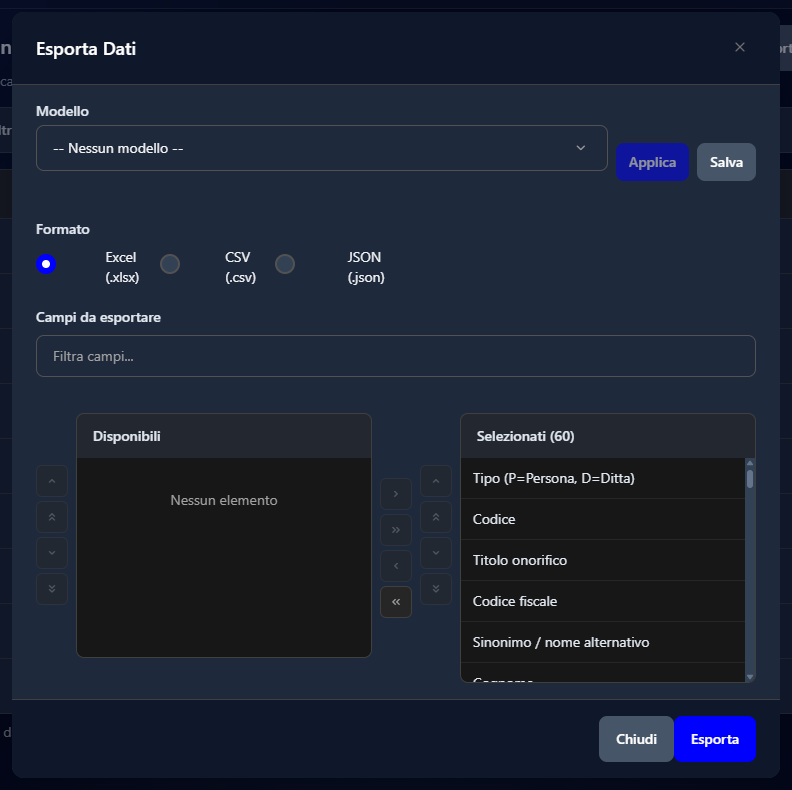Image resolution: width=792 pixels, height=790 pixels.
Task: Move Disponibili item up one position
Action: coord(52,481)
